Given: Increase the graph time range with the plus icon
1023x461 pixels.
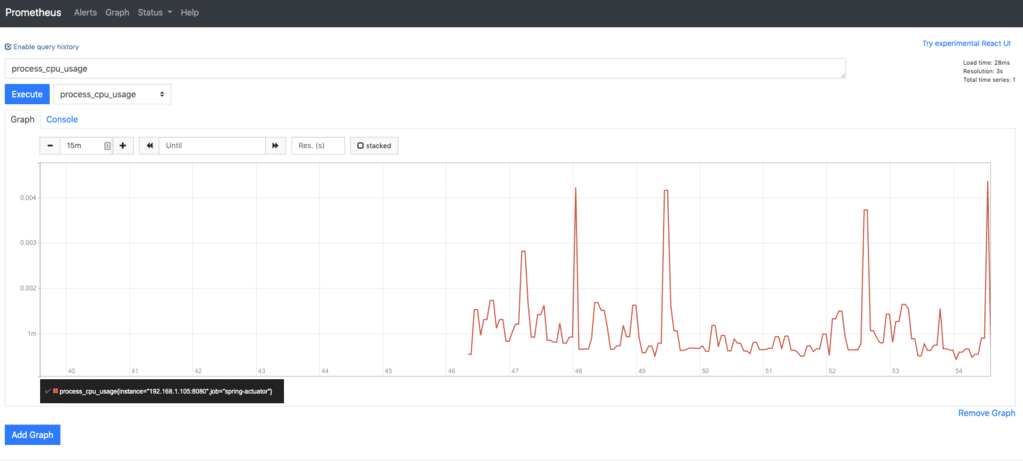Looking at the screenshot, I should click(123, 145).
